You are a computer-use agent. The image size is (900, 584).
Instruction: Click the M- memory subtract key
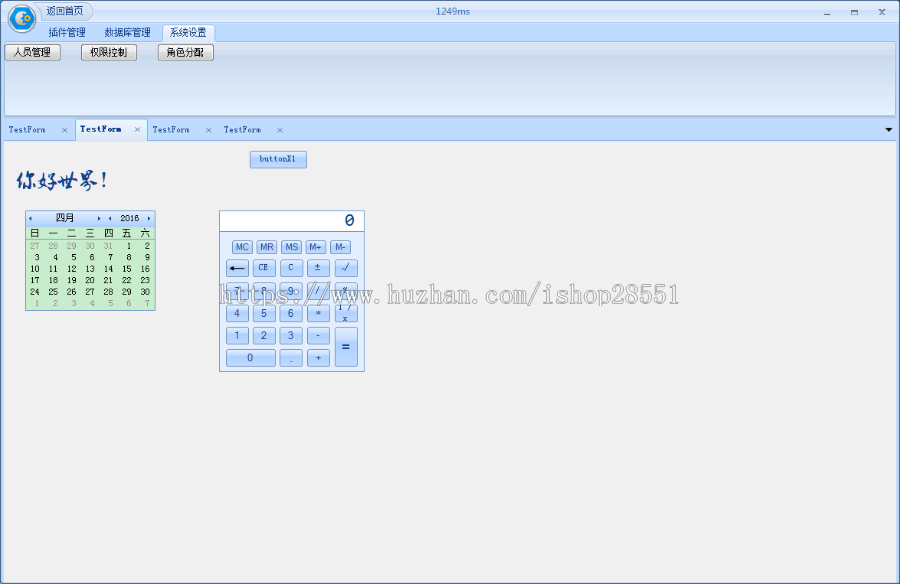340,247
